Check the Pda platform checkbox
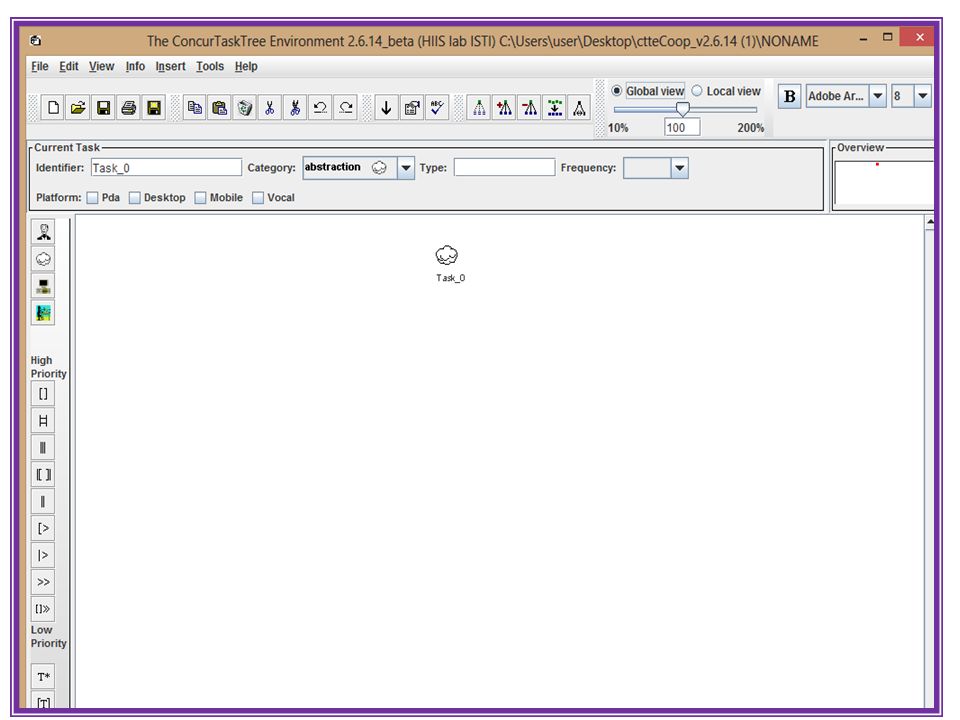 (92, 198)
